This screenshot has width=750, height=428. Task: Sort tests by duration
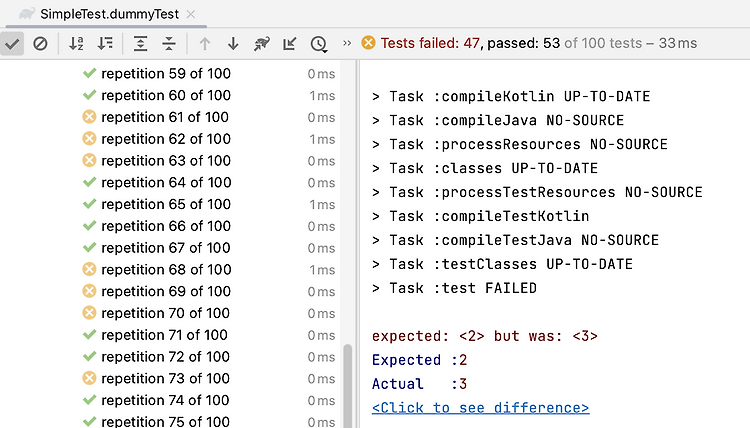(105, 44)
